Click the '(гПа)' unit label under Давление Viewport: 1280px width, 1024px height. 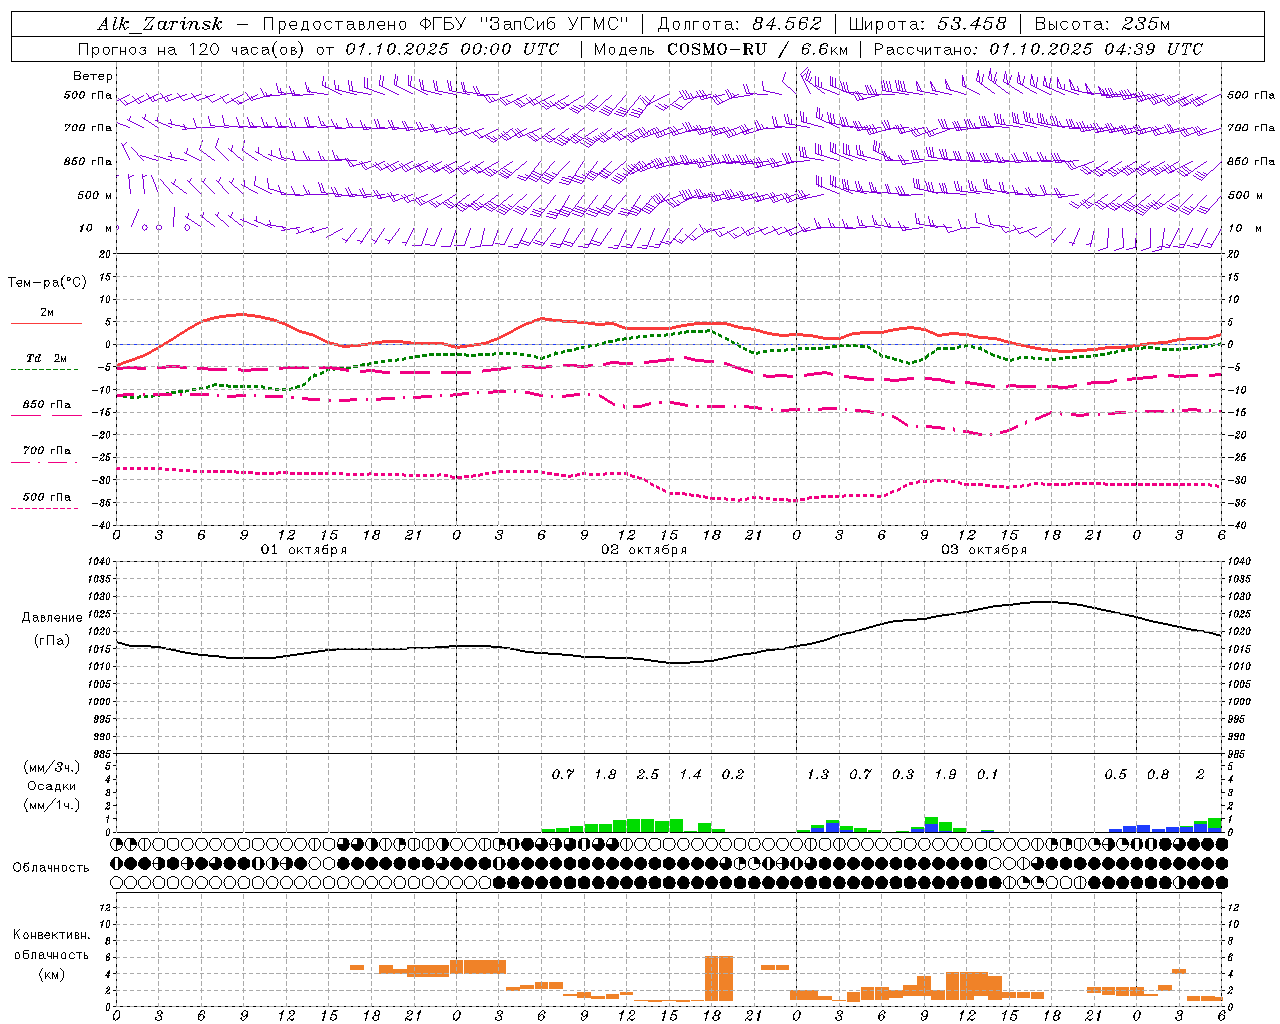click(x=52, y=640)
